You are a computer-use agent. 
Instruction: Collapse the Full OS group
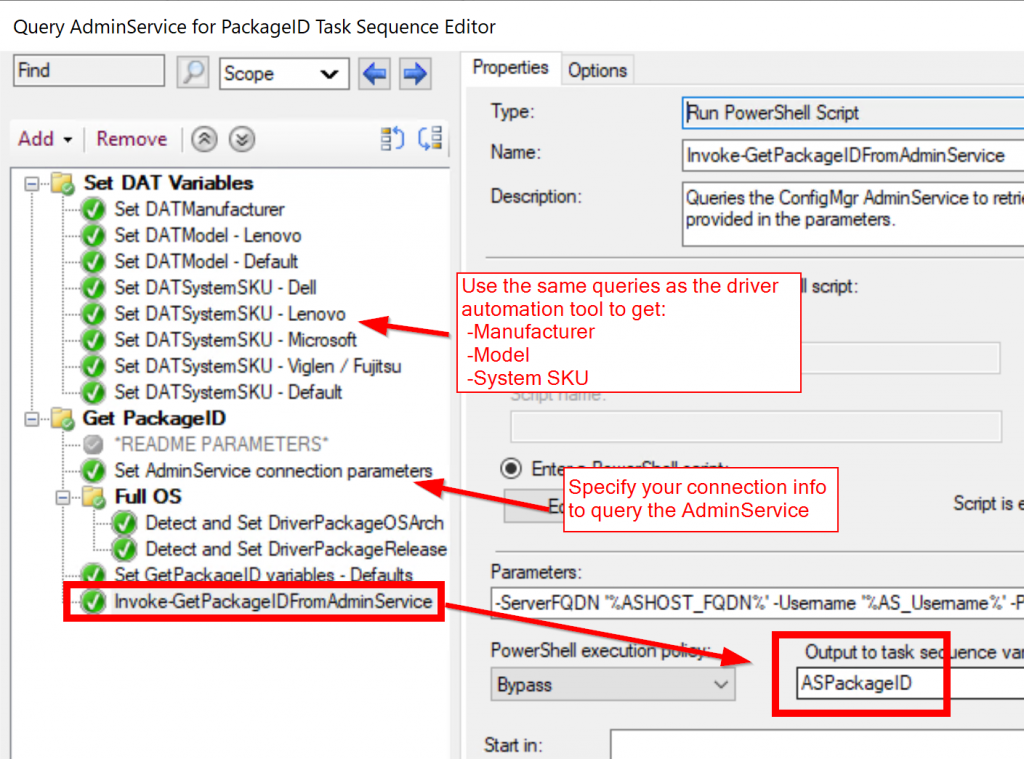[64, 497]
